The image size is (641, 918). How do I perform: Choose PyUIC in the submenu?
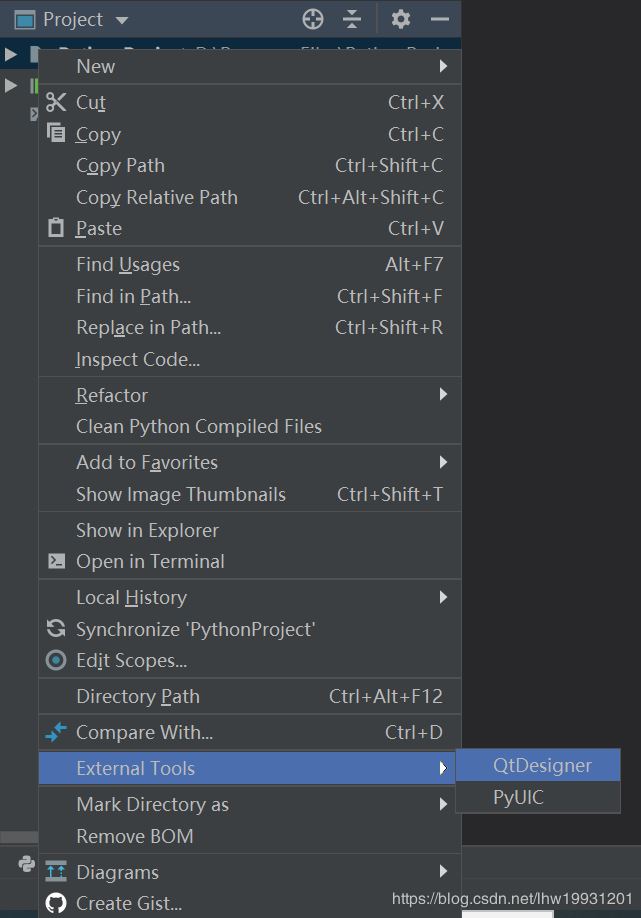tap(518, 797)
